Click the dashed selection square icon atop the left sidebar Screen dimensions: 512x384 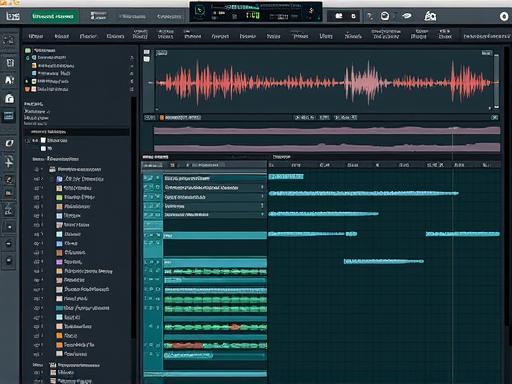tap(9, 40)
